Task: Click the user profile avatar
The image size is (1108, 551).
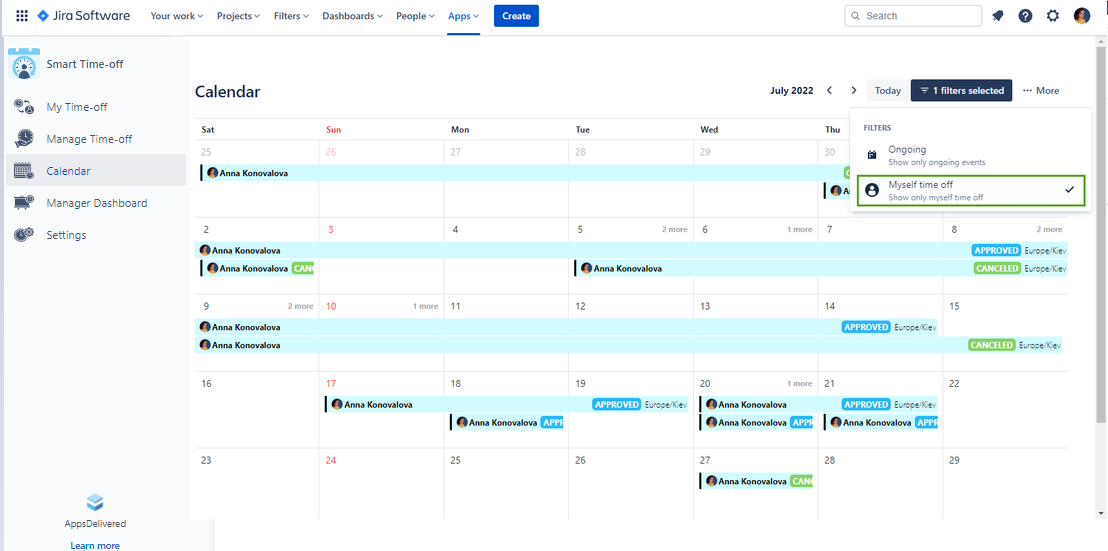Action: [1082, 16]
